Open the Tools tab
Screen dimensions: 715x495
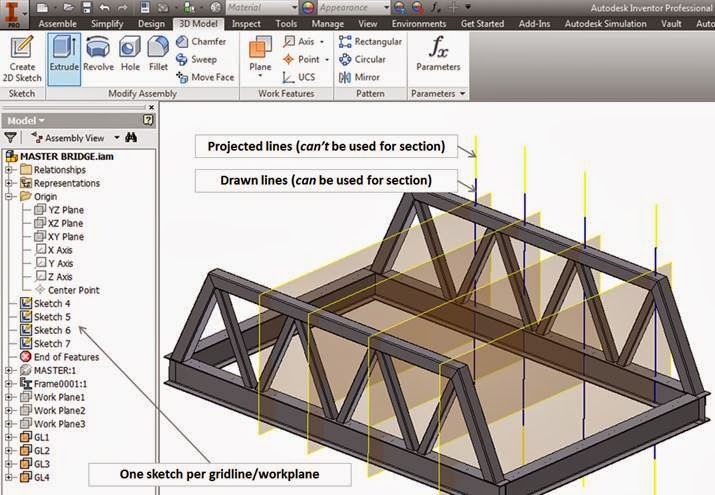[286, 24]
